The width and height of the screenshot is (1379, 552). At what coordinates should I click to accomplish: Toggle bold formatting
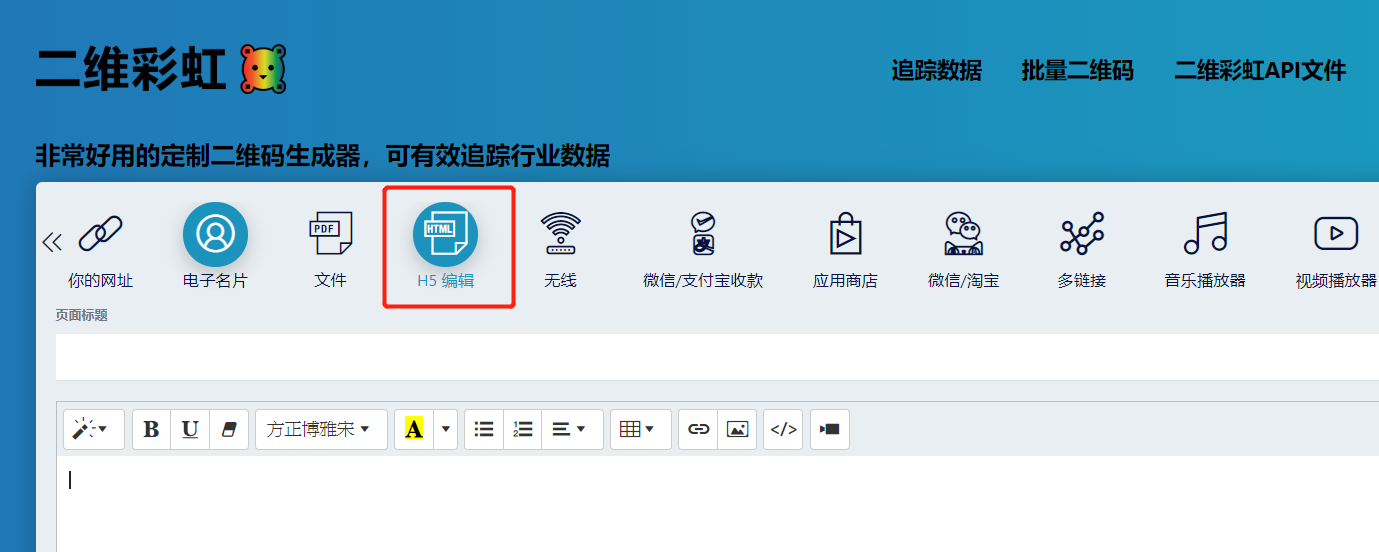pyautogui.click(x=152, y=429)
